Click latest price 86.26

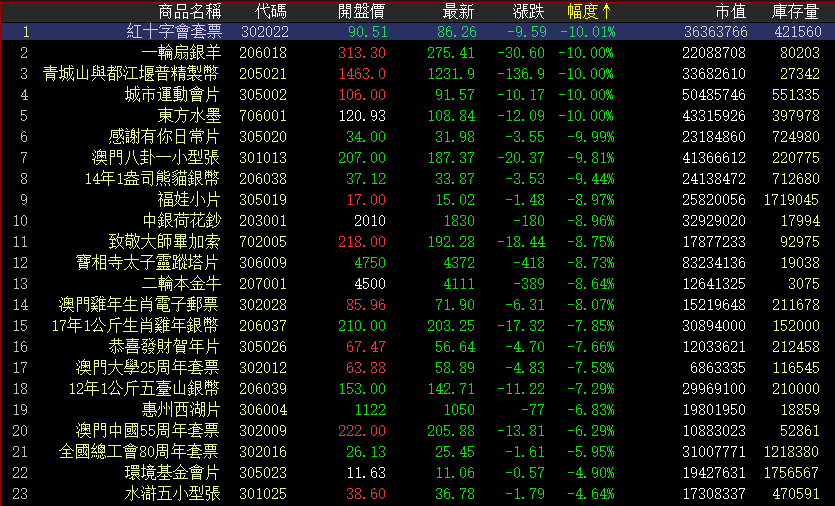(457, 32)
